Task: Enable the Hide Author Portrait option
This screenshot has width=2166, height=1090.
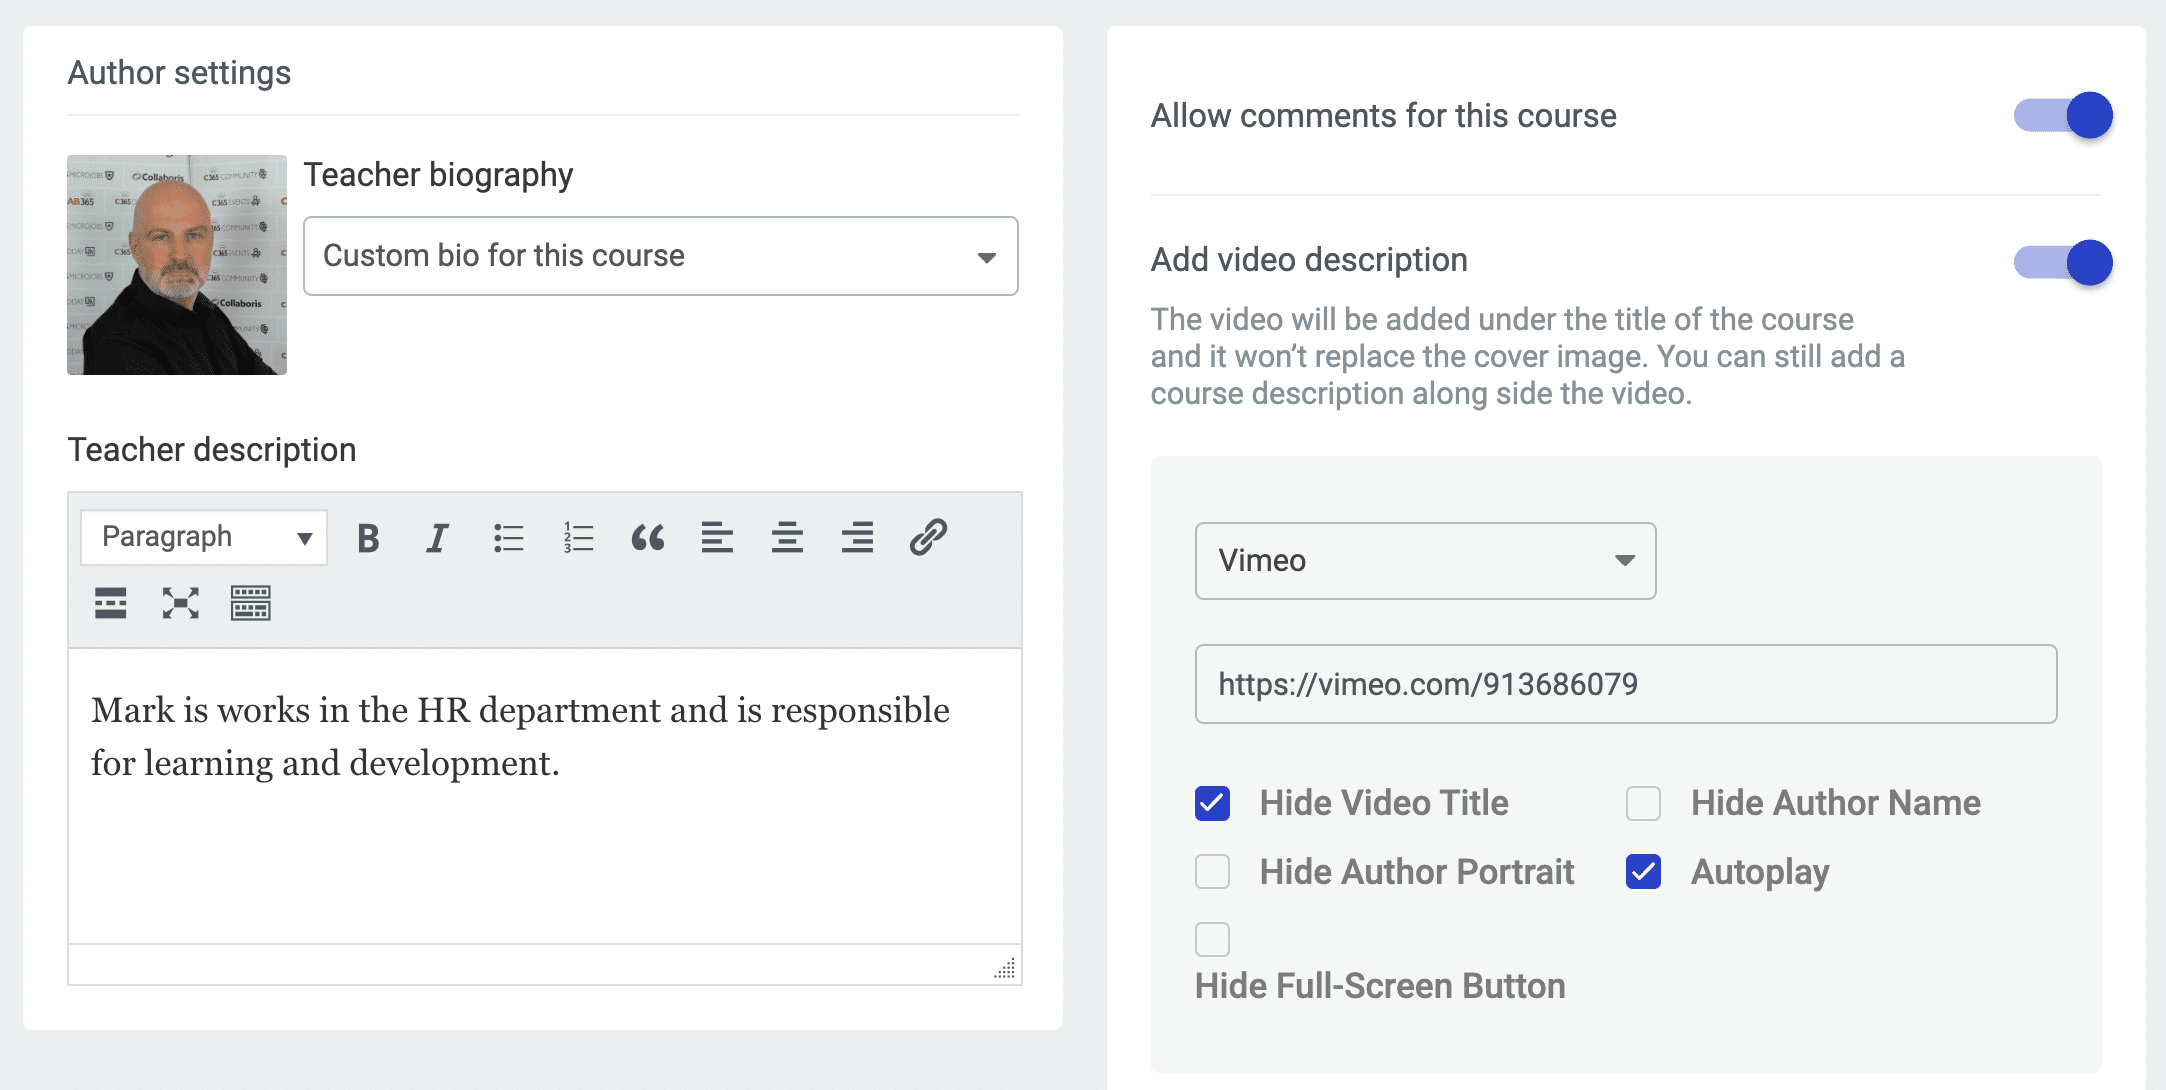Action: [1212, 871]
